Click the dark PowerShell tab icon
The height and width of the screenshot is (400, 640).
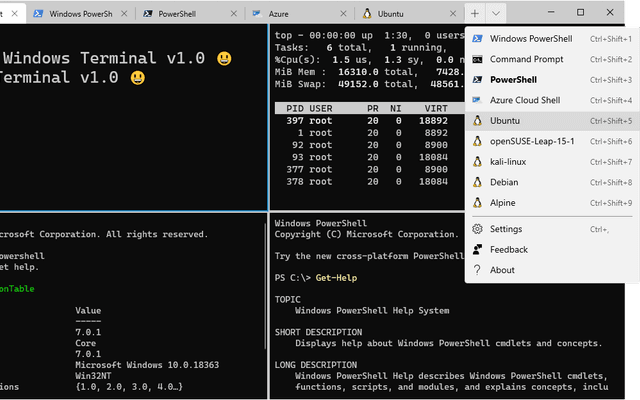148,14
